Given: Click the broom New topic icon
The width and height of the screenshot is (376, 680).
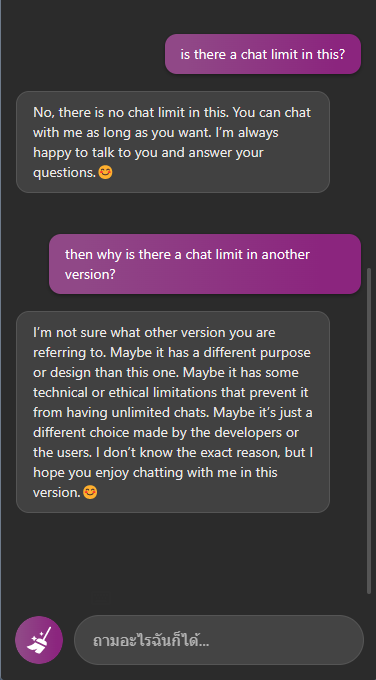Looking at the screenshot, I should [x=39, y=640].
